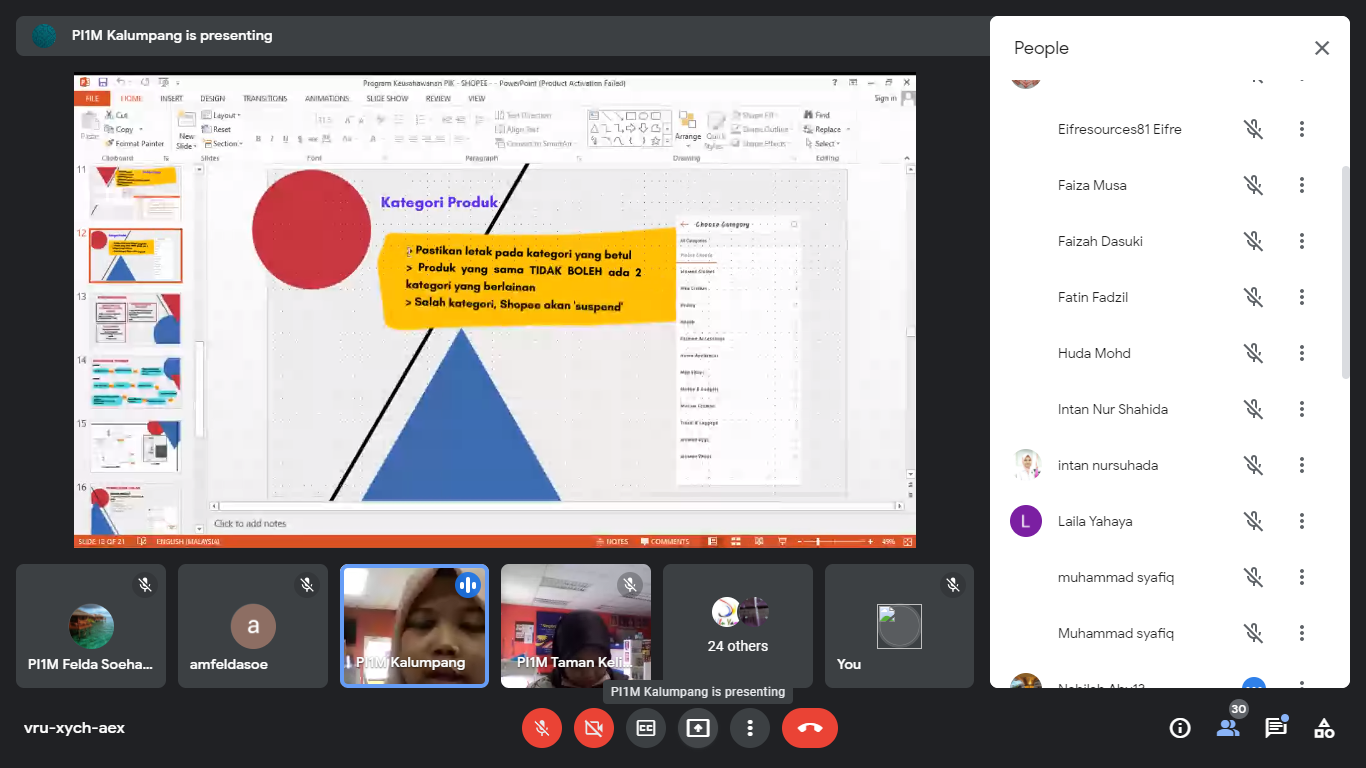Open the 24 others participant tile
This screenshot has width=1366, height=768.
pyautogui.click(x=738, y=626)
